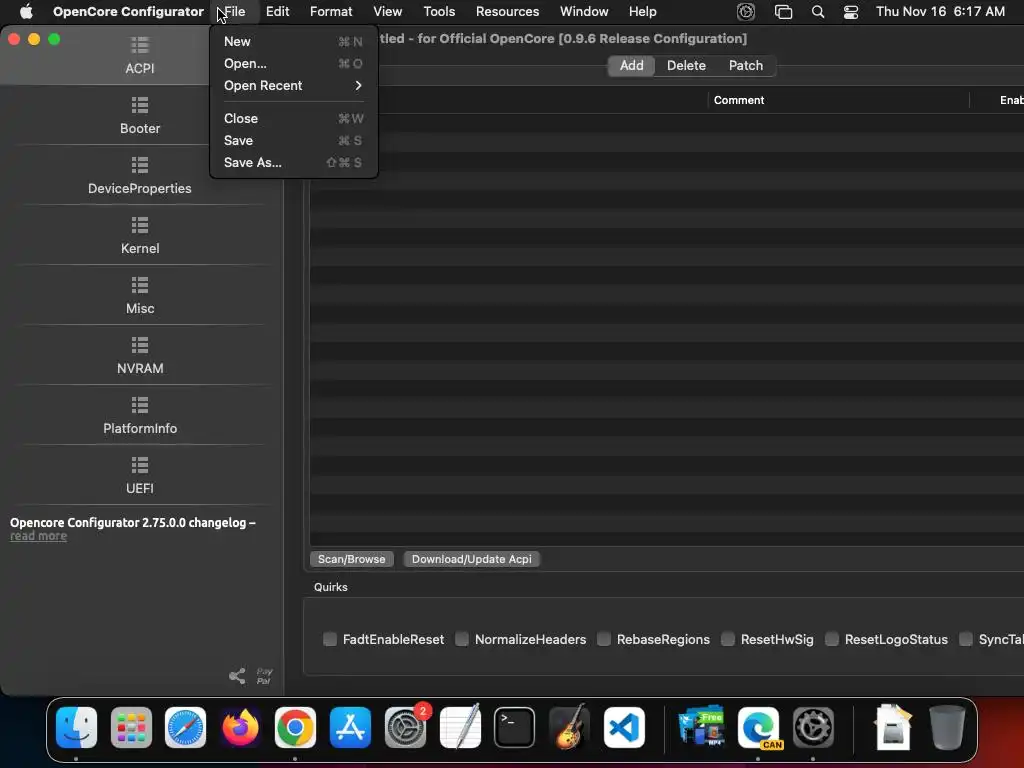Launch Visual Studio Code from the Dock
The height and width of the screenshot is (768, 1024).
624,727
